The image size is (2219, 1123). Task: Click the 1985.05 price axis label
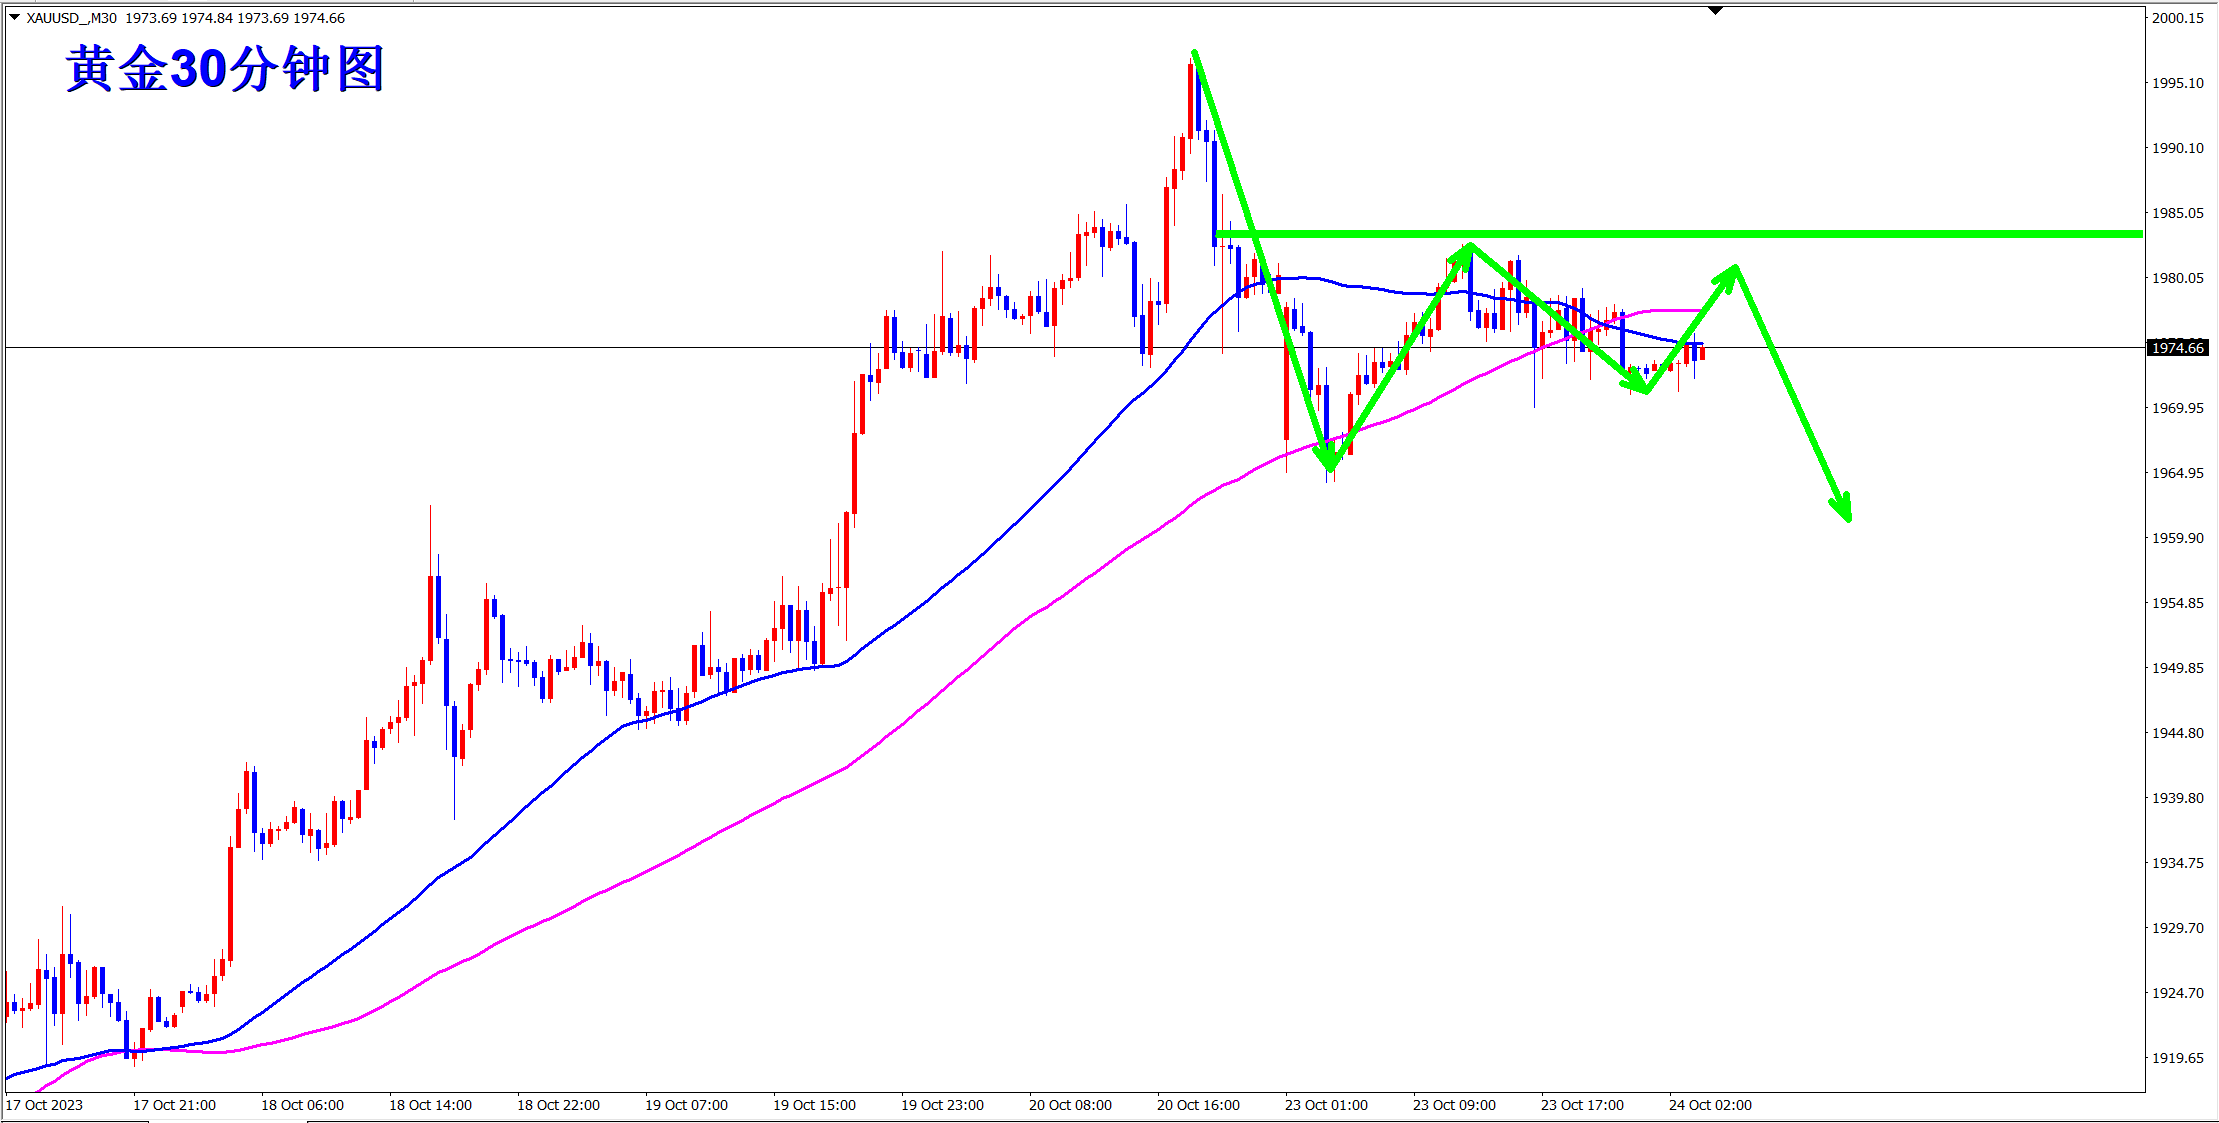pos(2177,213)
